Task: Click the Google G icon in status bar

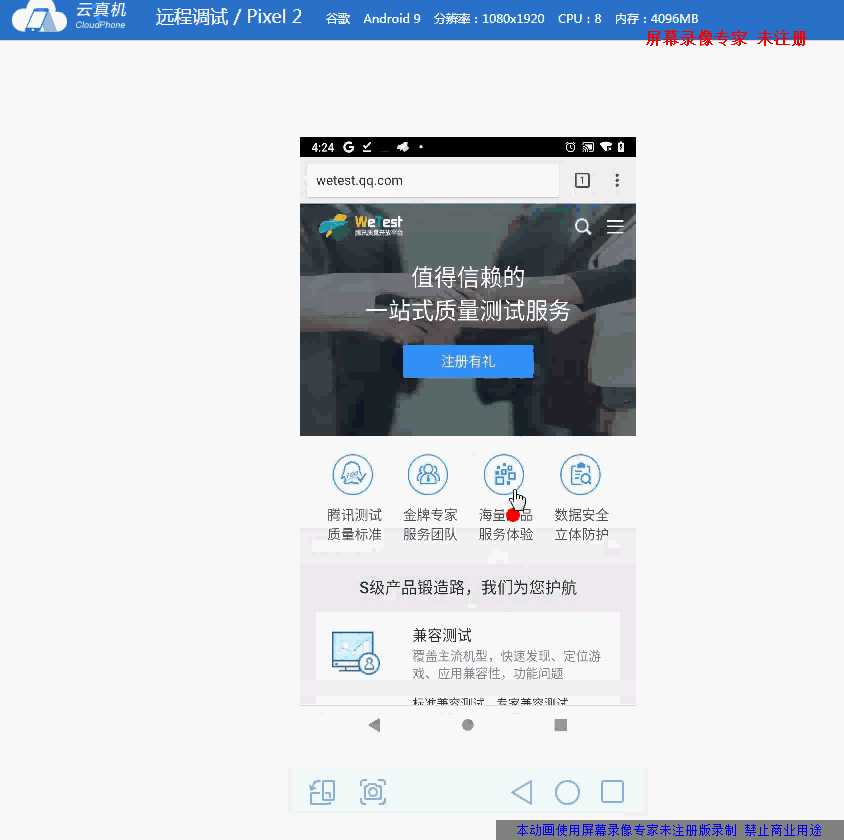Action: click(x=349, y=147)
